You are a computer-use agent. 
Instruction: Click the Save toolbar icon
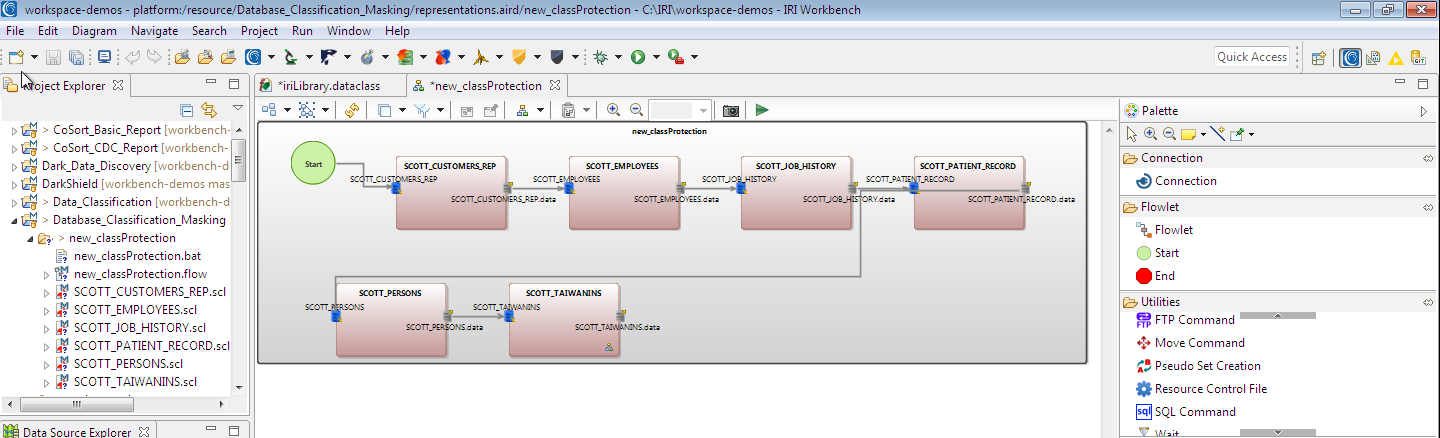[54, 57]
